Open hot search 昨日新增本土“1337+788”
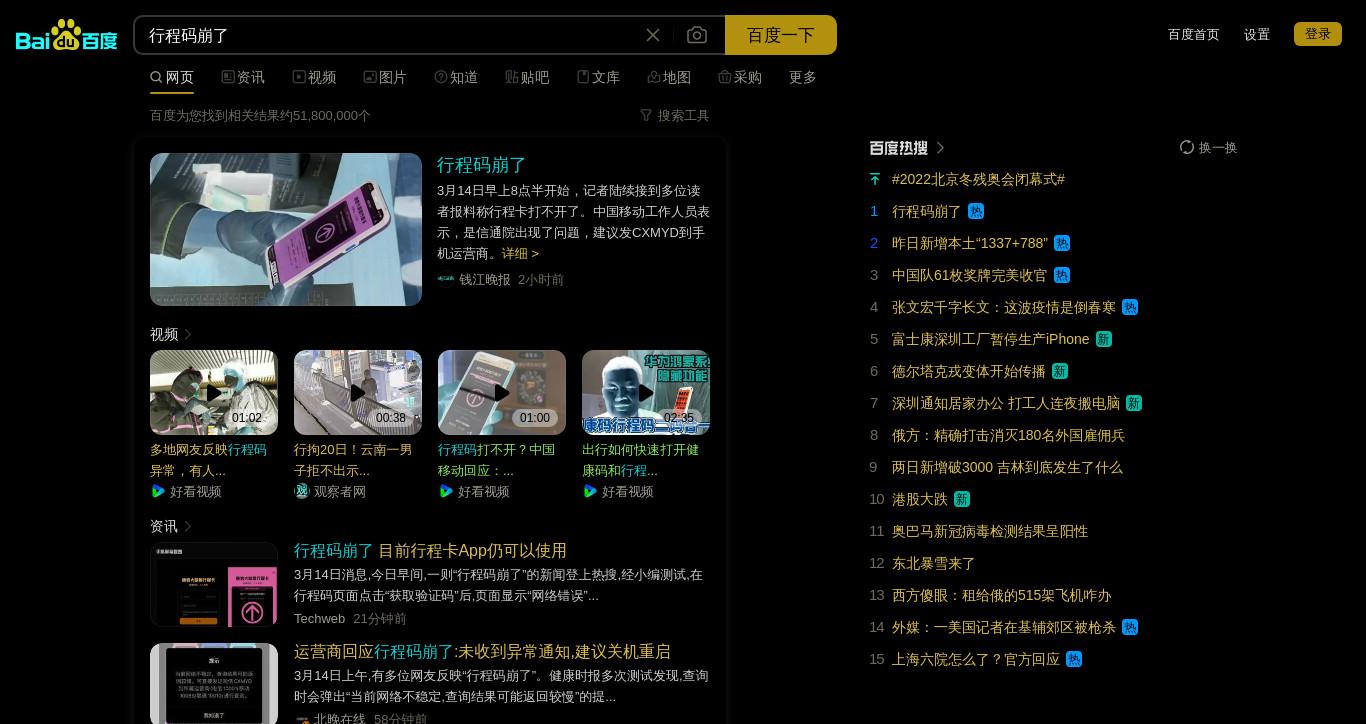 click(970, 243)
